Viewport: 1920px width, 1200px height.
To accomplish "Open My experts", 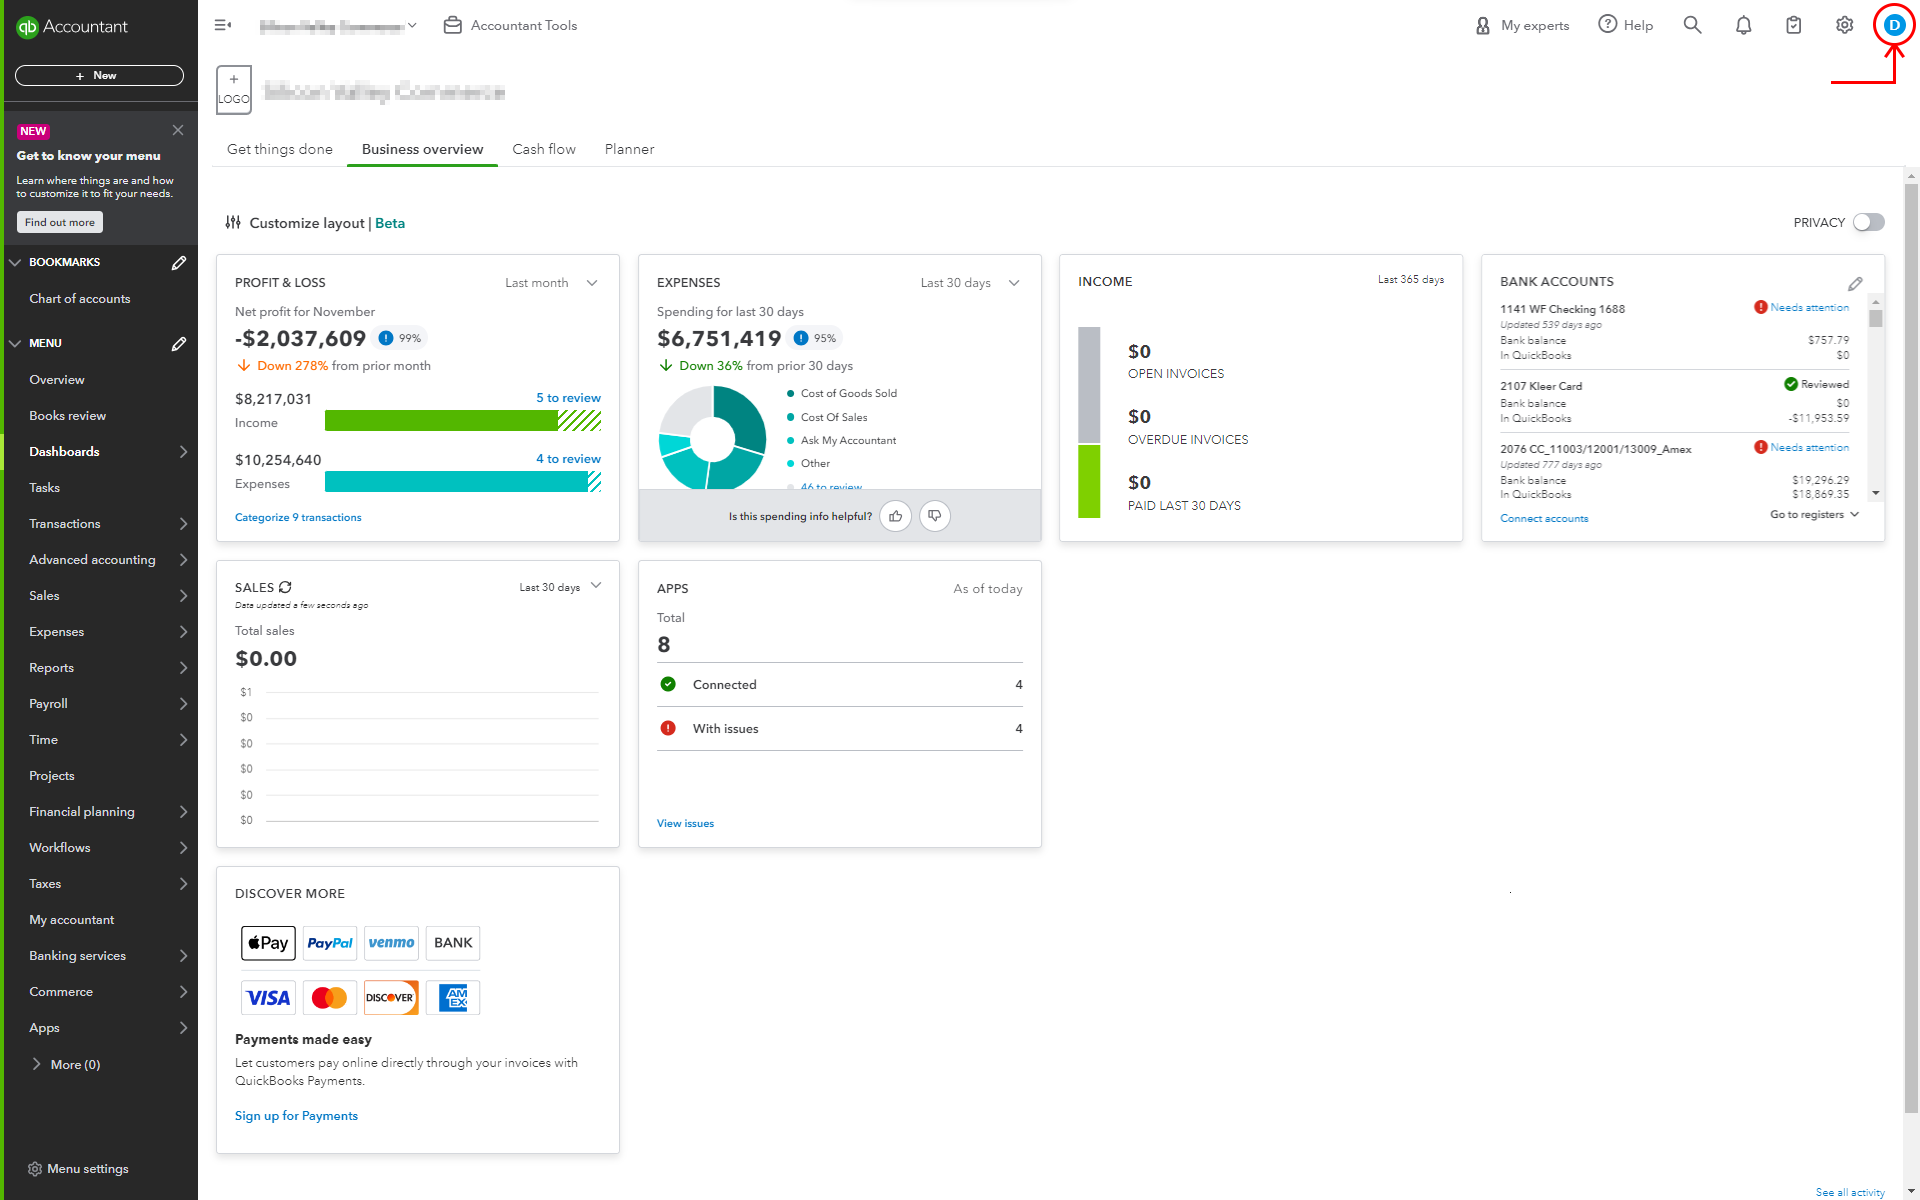I will (x=1522, y=25).
